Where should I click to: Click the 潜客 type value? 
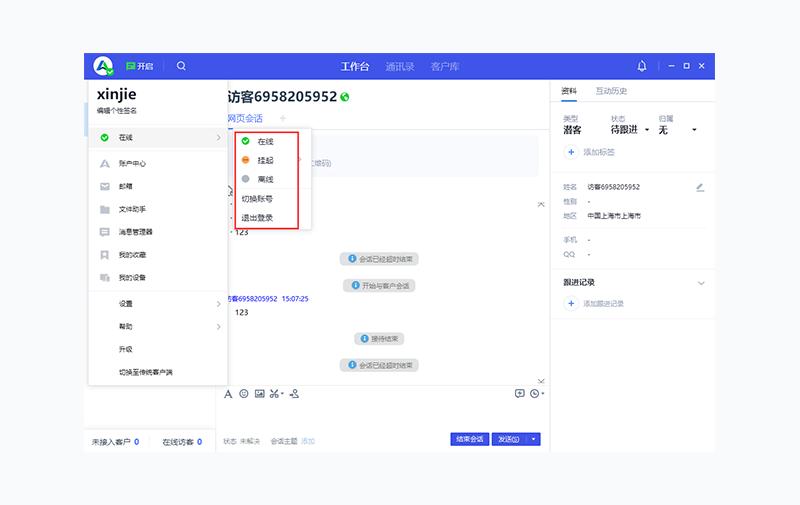pos(572,130)
